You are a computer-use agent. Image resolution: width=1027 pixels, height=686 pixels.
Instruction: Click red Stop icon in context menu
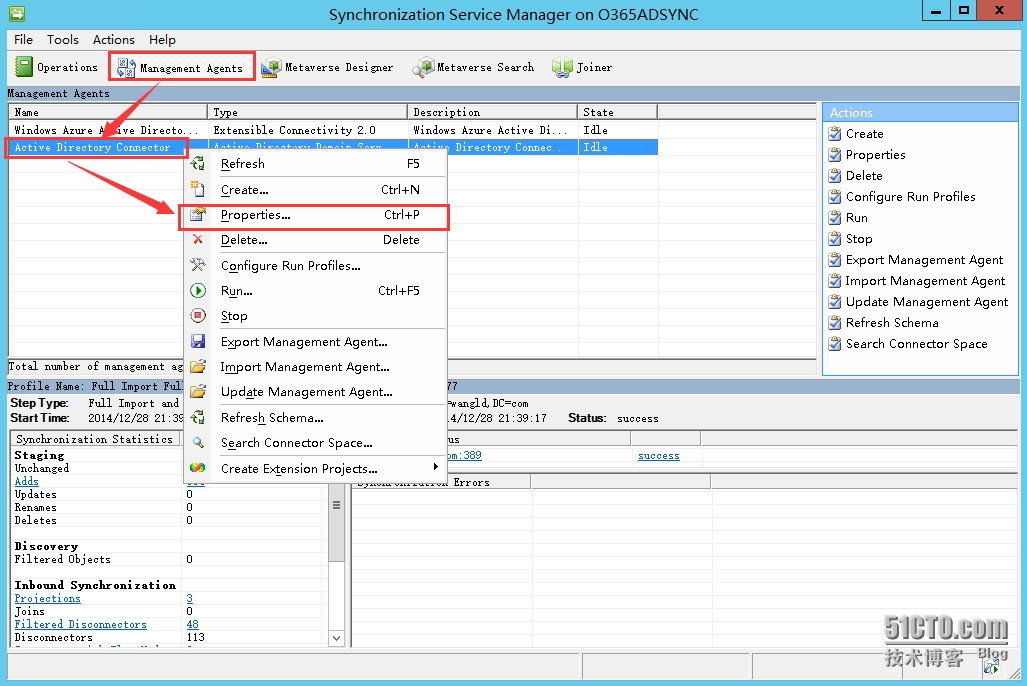pyautogui.click(x=198, y=316)
